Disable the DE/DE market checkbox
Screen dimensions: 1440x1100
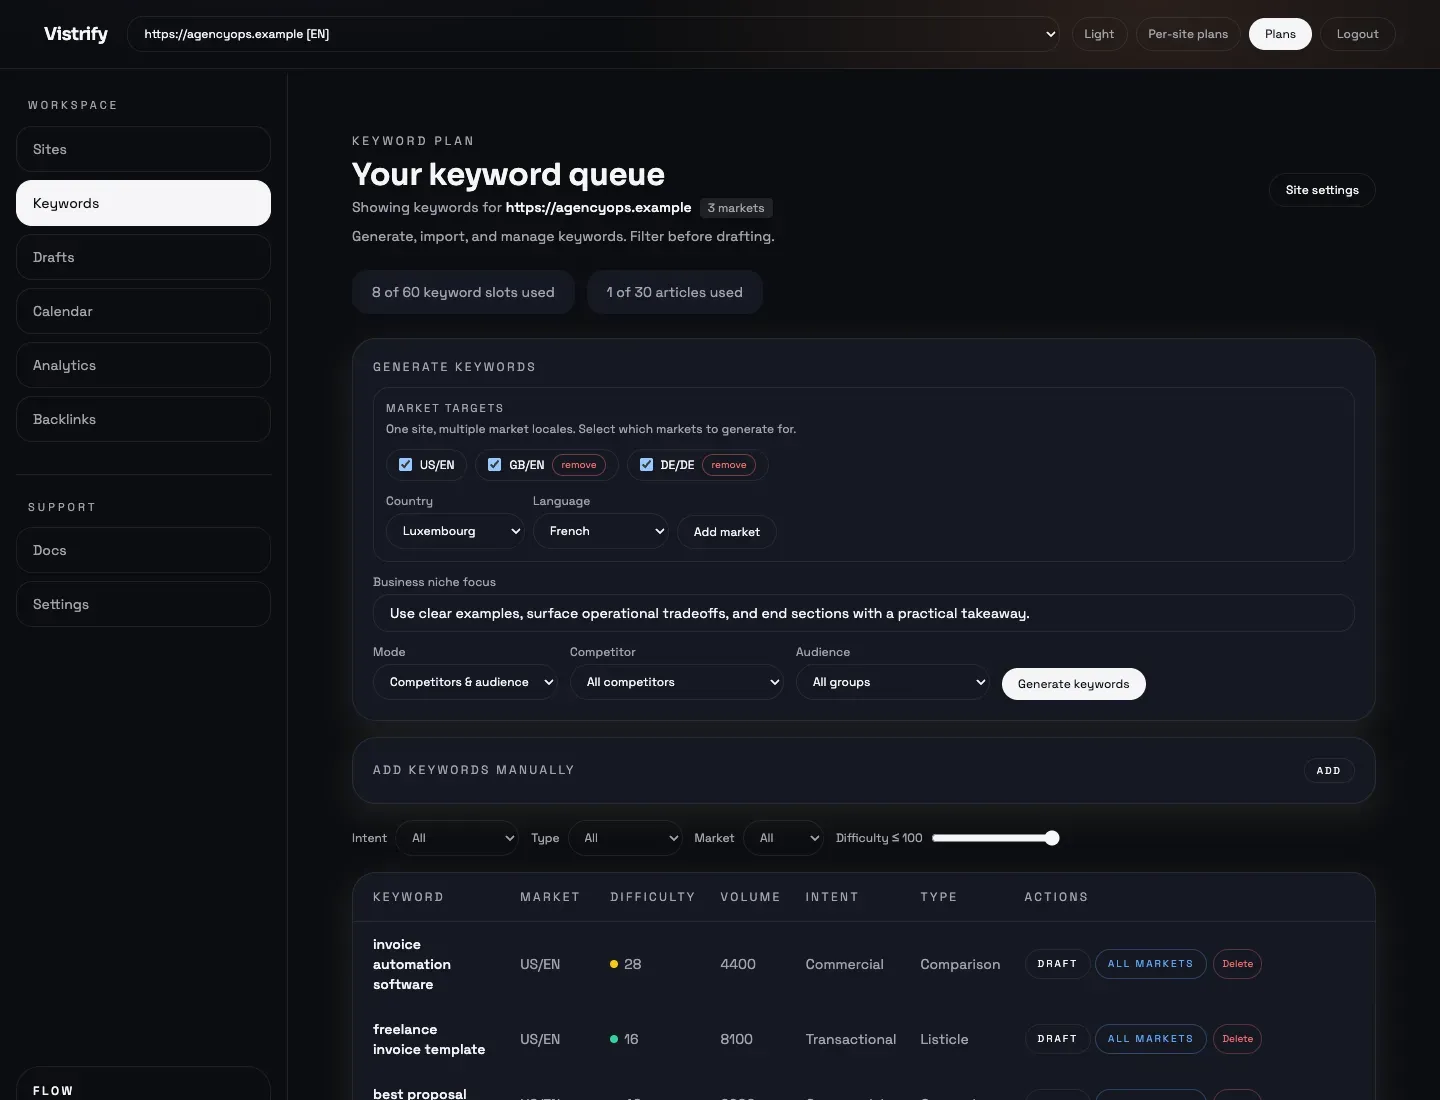[646, 465]
